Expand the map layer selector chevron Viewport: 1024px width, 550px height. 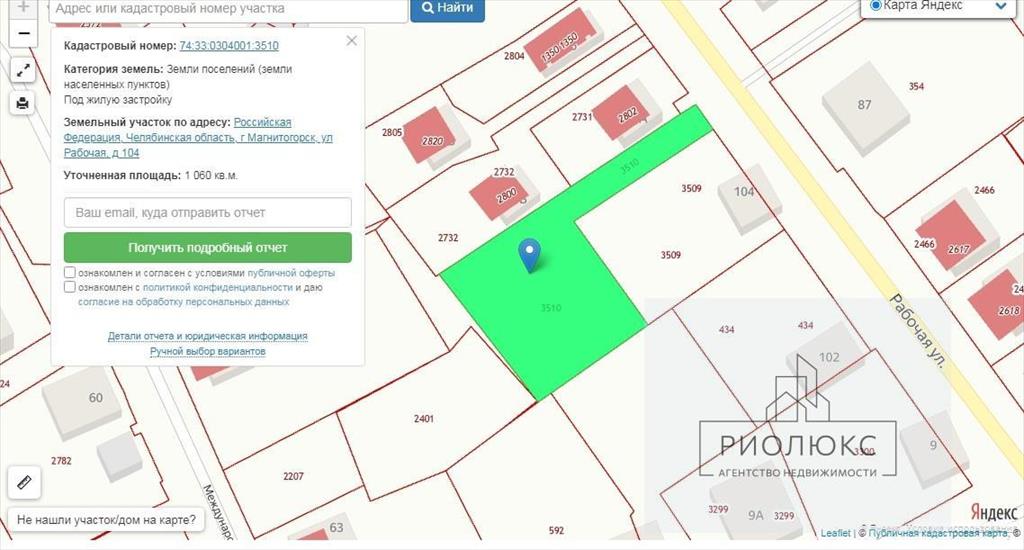tap(1000, 7)
